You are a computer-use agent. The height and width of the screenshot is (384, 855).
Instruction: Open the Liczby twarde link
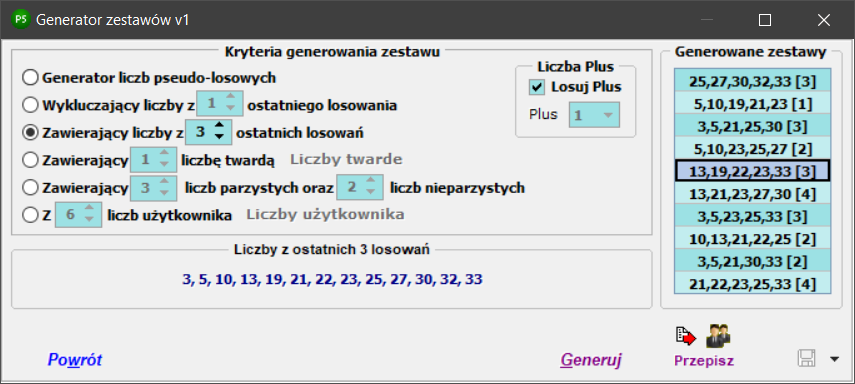(346, 159)
